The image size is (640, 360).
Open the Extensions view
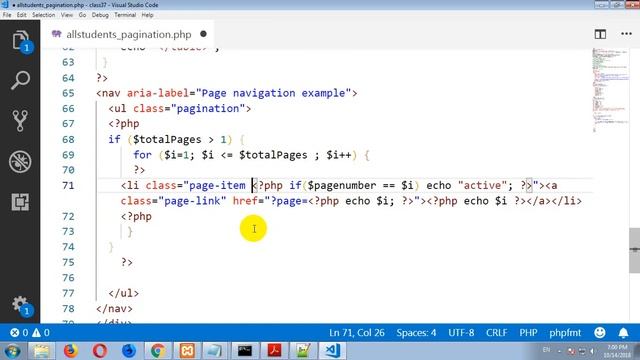click(x=20, y=202)
